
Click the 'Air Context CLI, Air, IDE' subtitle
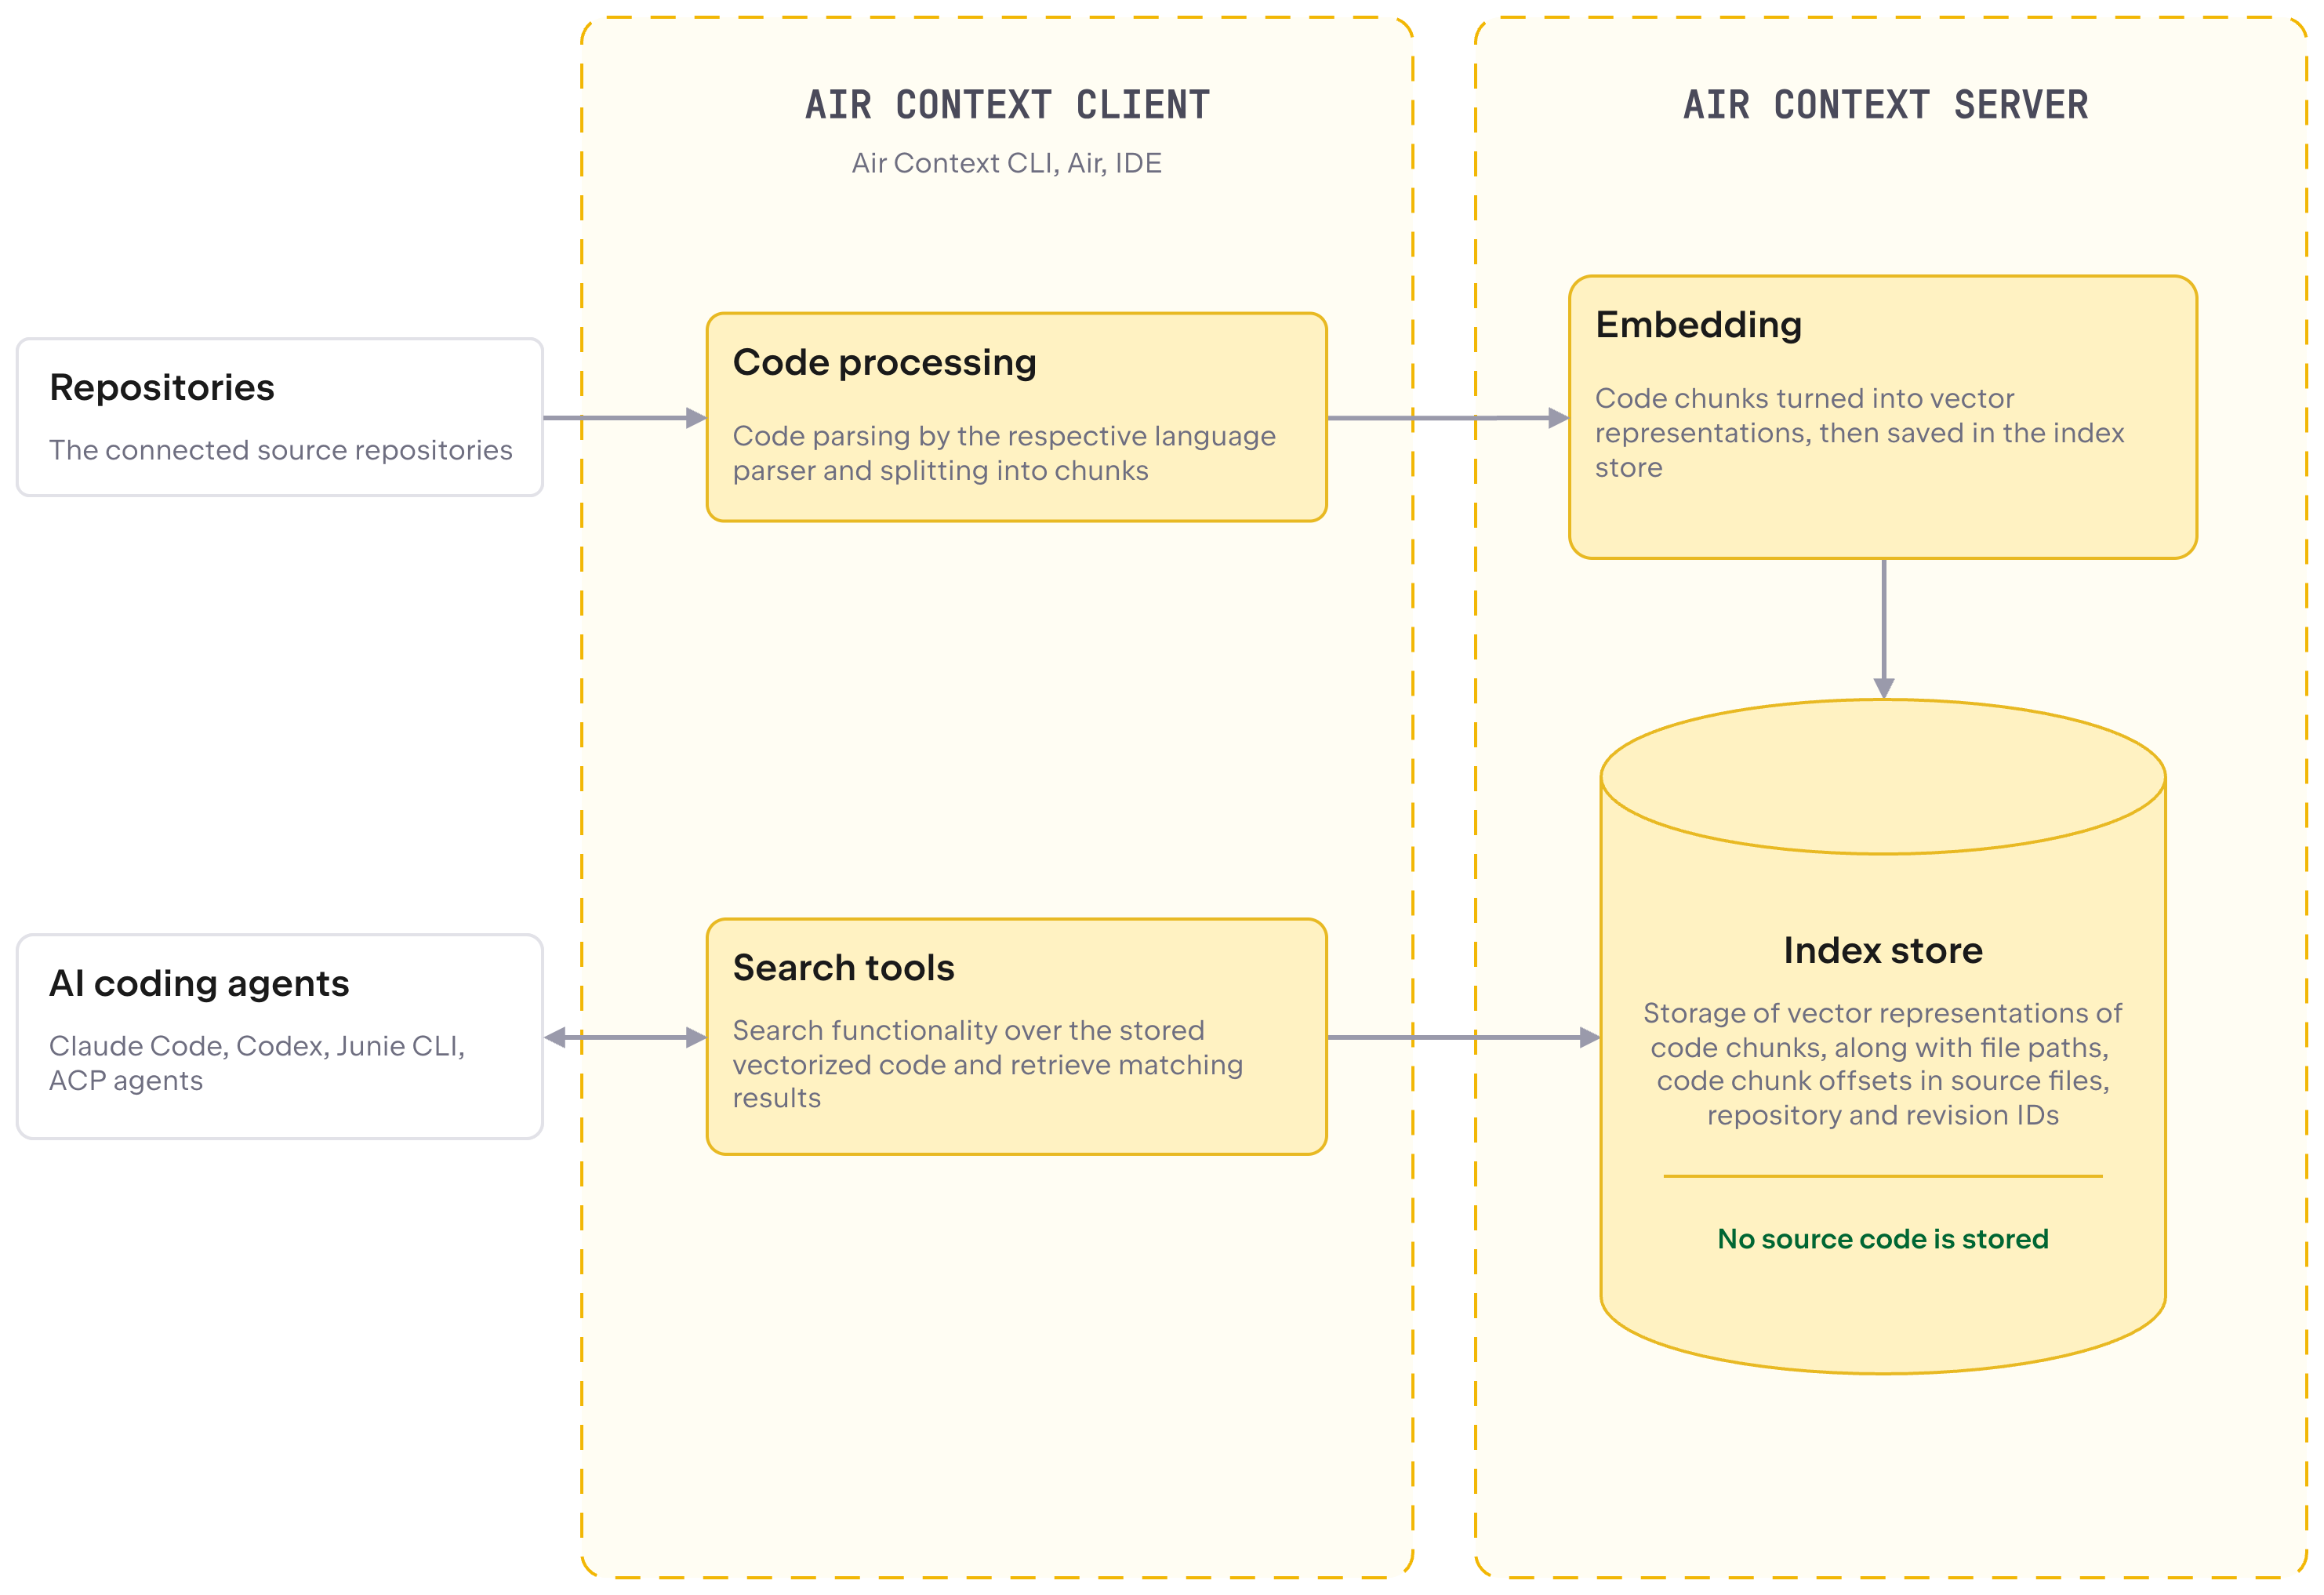click(1006, 163)
